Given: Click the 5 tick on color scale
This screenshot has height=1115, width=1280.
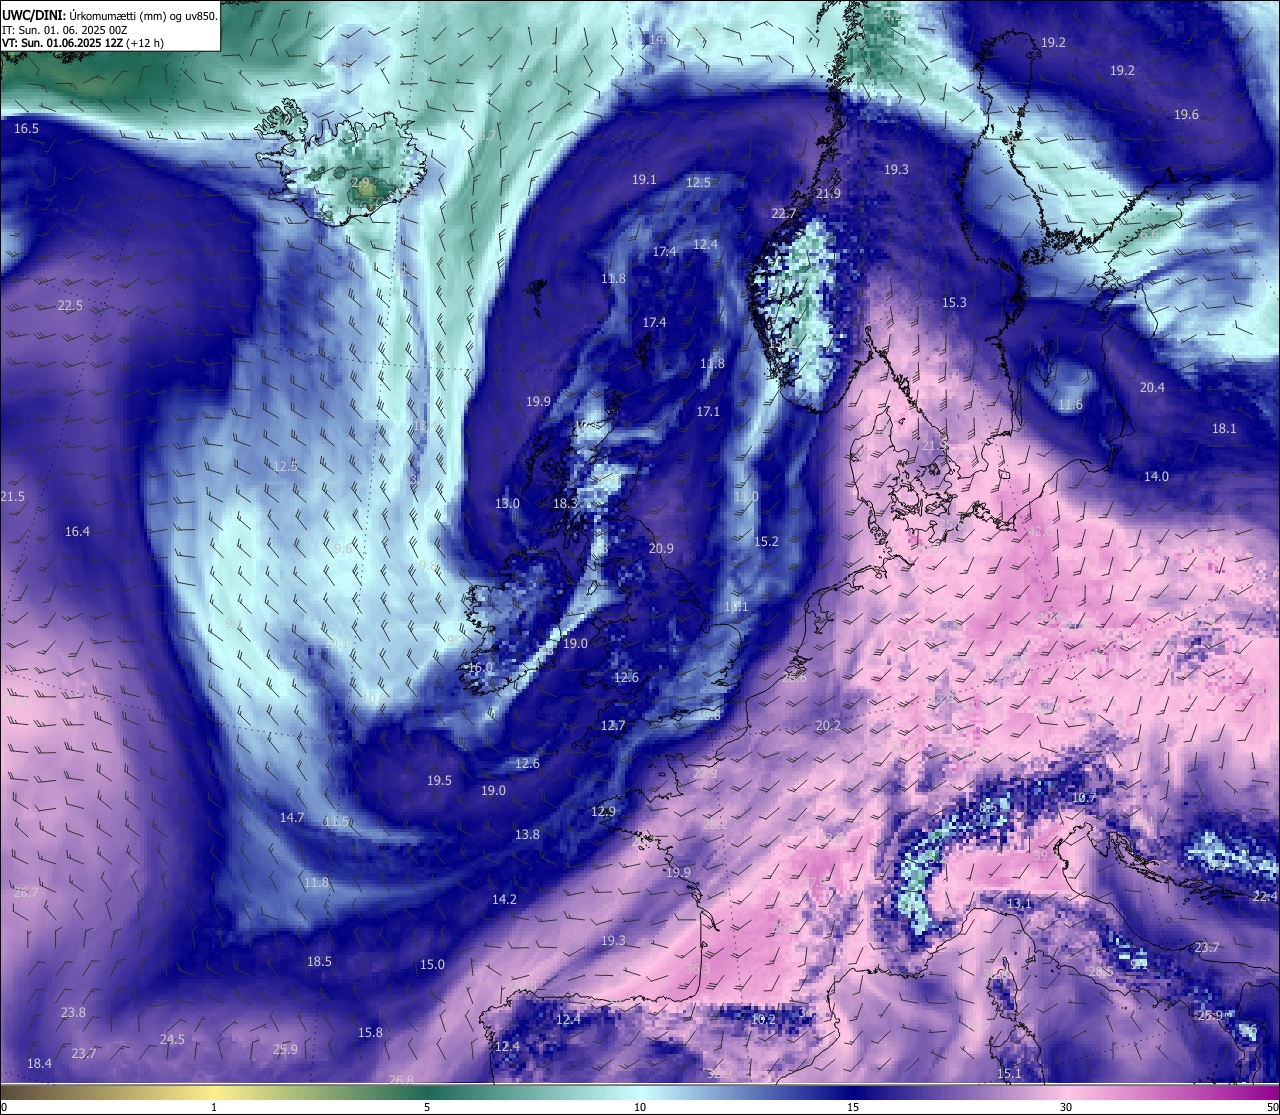Looking at the screenshot, I should [427, 1107].
